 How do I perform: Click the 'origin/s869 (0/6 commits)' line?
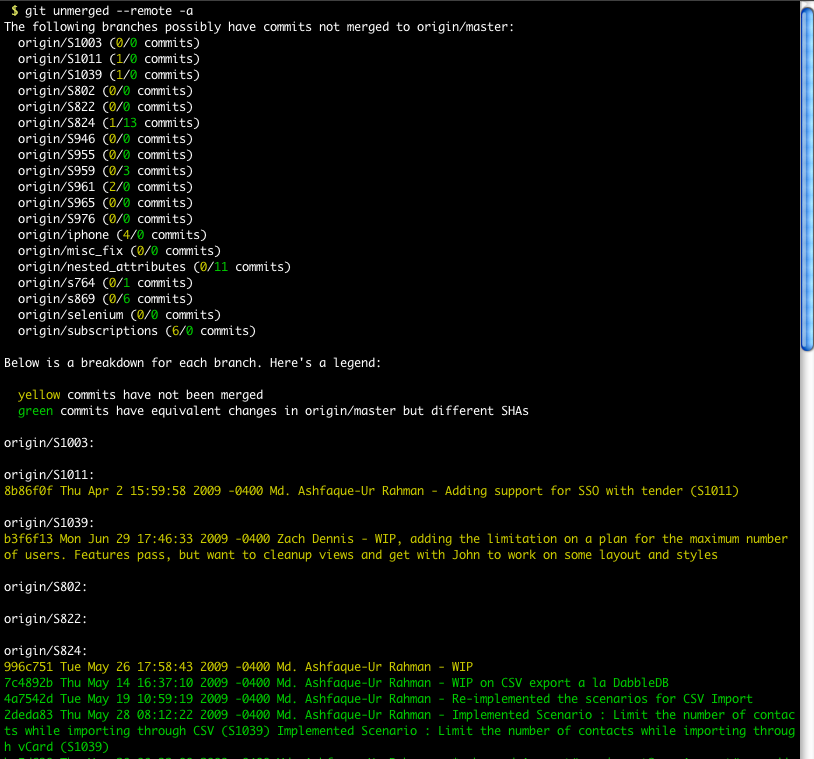105,299
